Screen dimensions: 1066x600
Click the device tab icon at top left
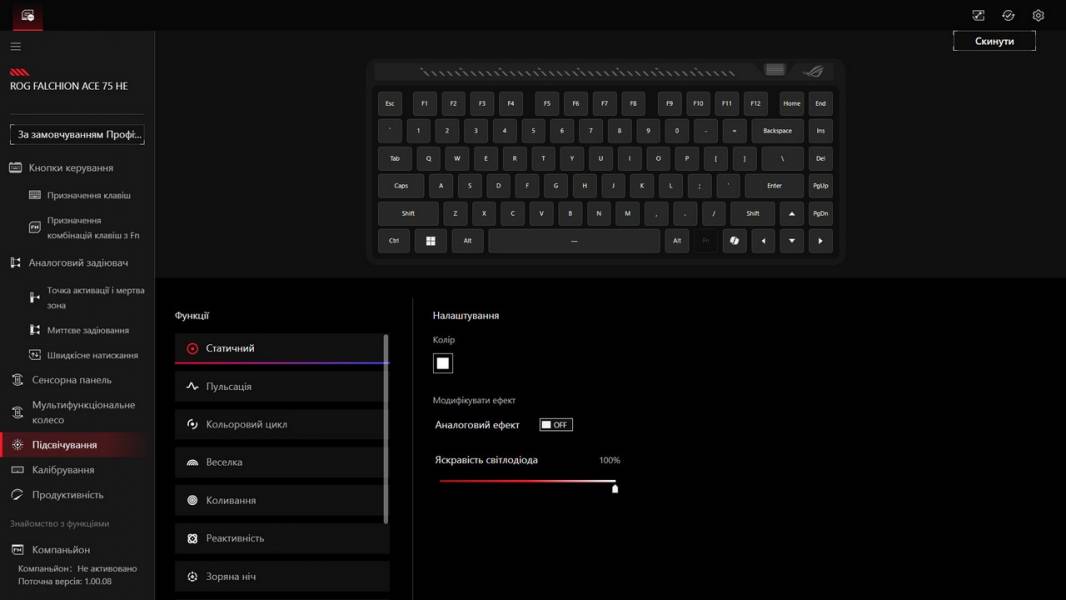[27, 15]
